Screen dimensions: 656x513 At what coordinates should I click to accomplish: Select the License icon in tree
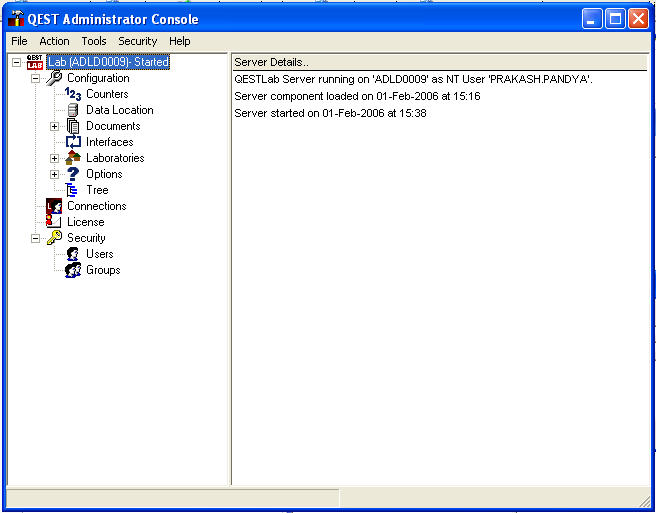pyautogui.click(x=54, y=222)
